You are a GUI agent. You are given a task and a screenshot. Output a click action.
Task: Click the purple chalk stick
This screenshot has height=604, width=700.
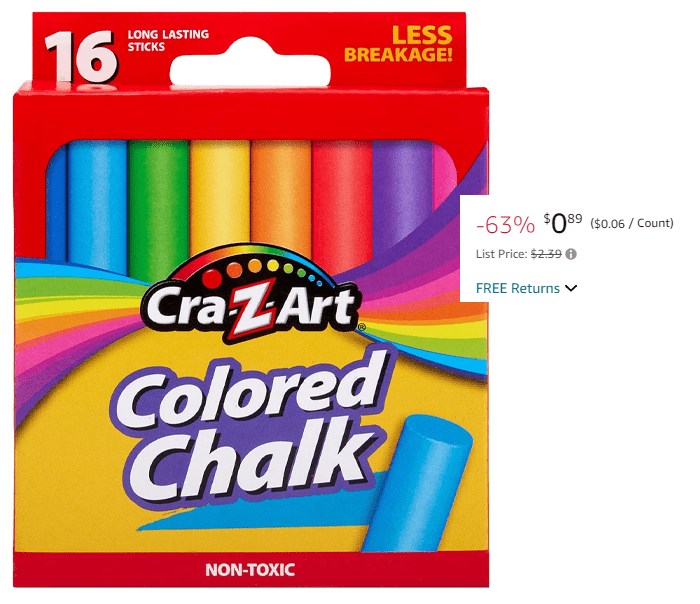403,194
